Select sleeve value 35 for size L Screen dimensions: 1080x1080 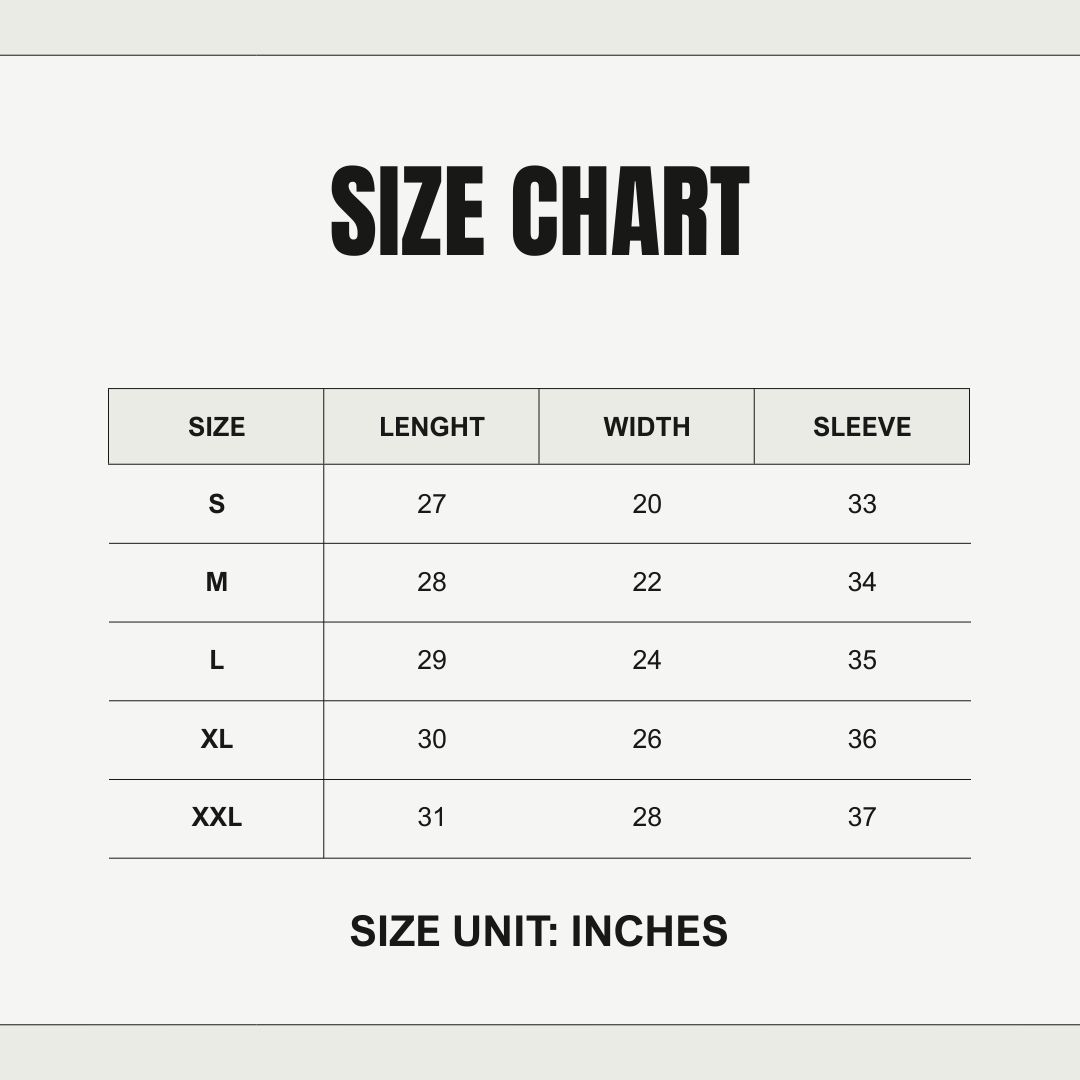coord(862,660)
